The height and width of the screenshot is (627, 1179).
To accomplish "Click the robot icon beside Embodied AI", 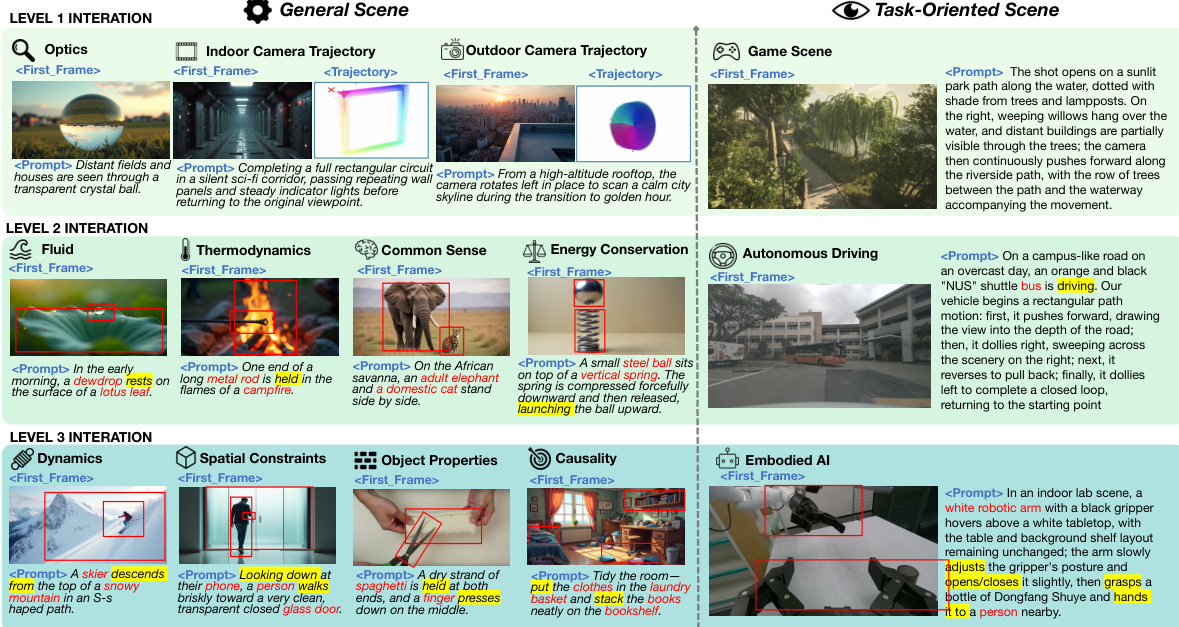I will (727, 460).
